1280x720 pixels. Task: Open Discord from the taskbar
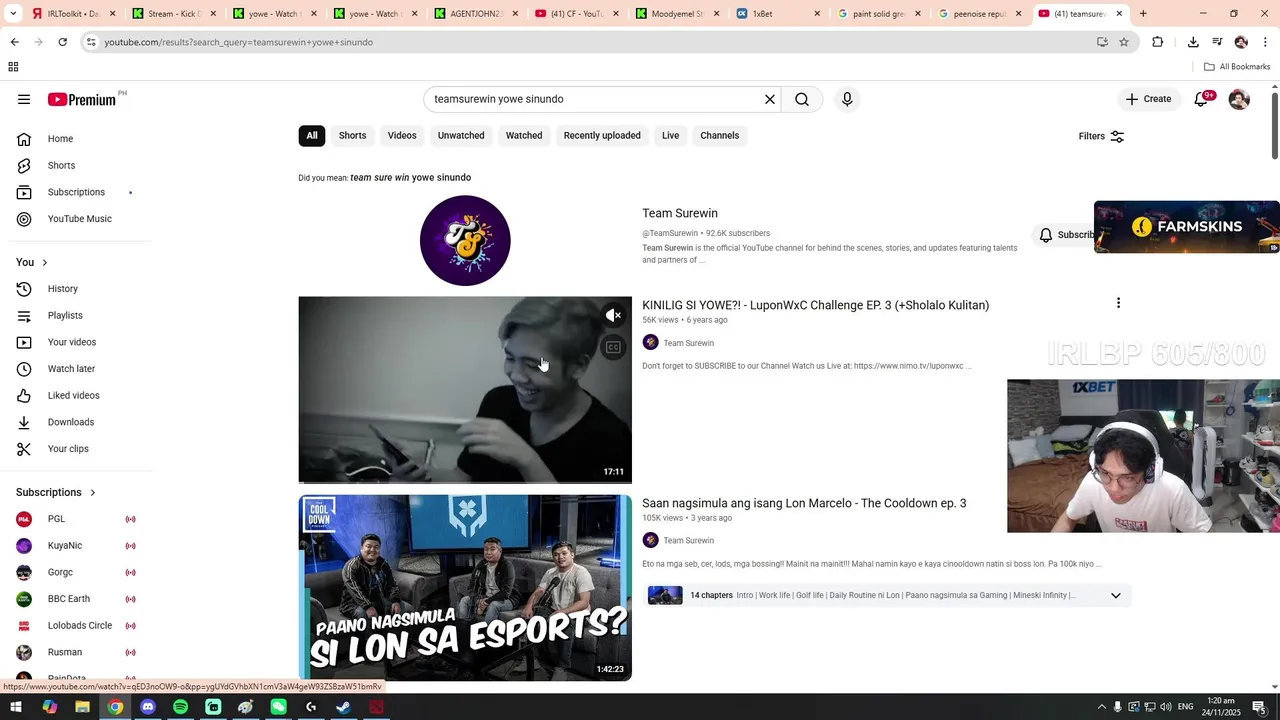pos(148,707)
